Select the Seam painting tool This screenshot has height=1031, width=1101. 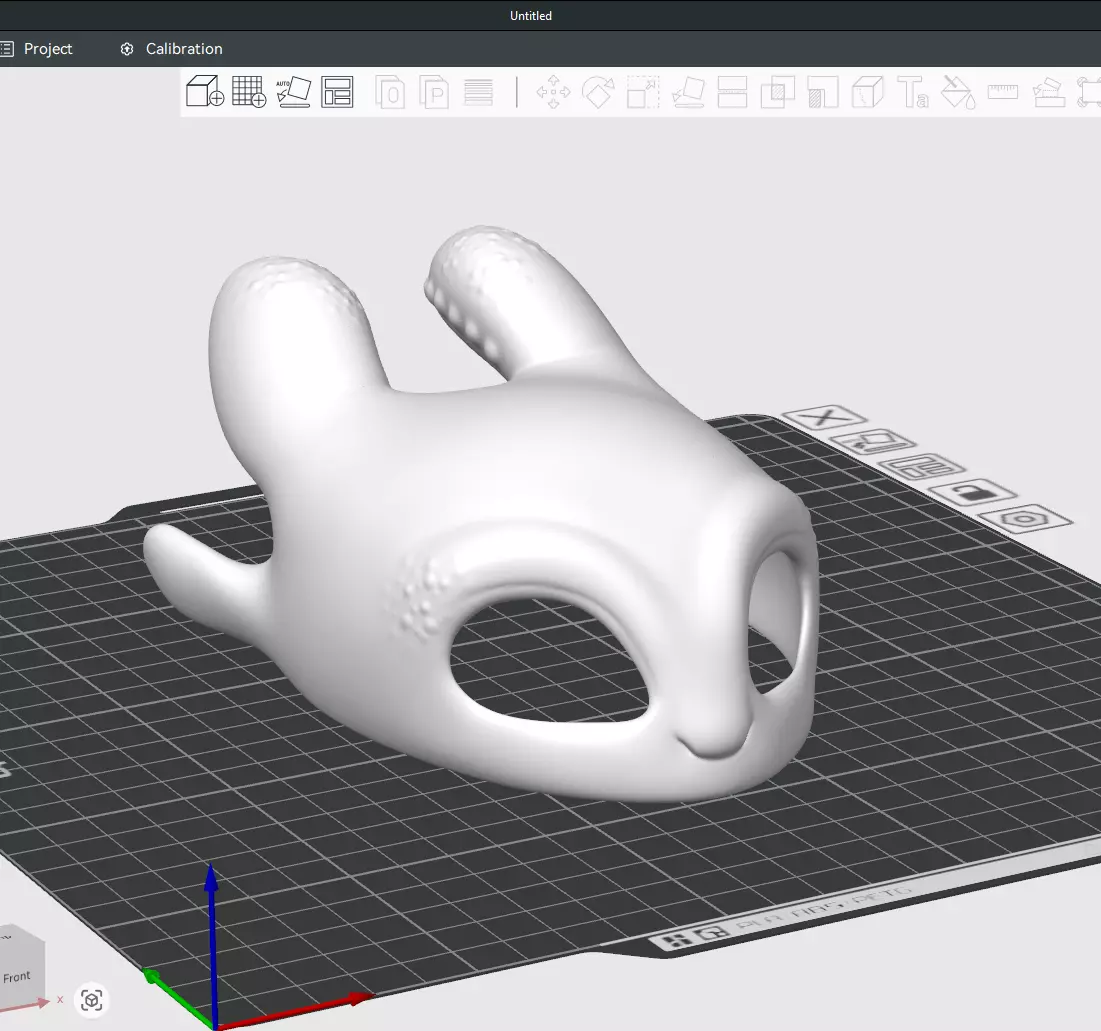868,92
